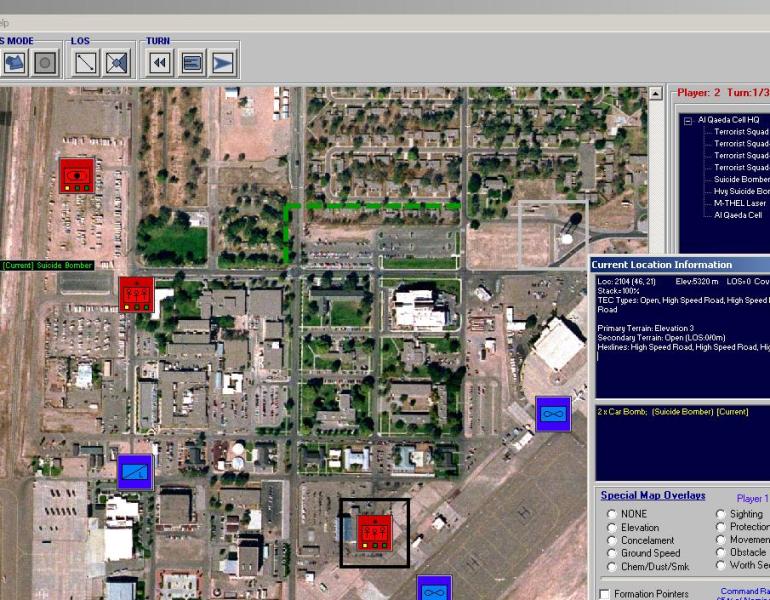This screenshot has width=770, height=600.
Task: Select Al Qaeda Cell unit in tree
Action: [738, 215]
